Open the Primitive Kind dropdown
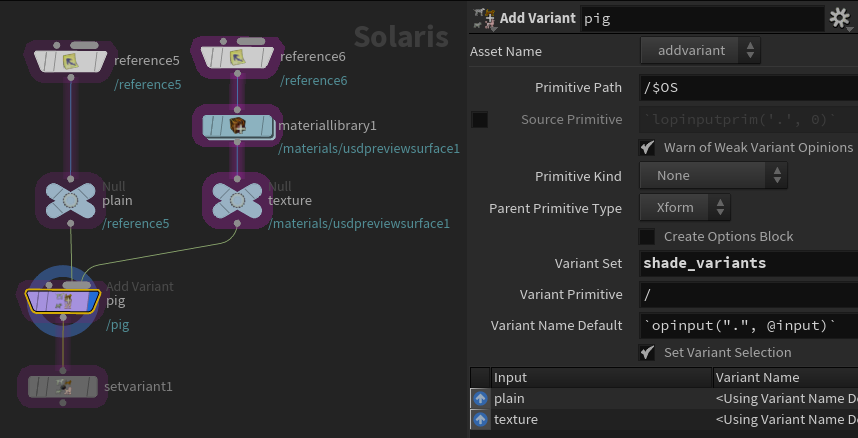Image resolution: width=858 pixels, height=438 pixels. pos(714,176)
